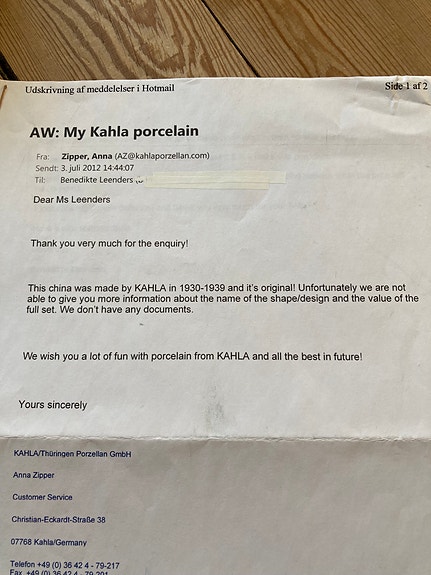Click the line 'We wish you a lot of fun'
431x575 pixels.
[193, 356]
